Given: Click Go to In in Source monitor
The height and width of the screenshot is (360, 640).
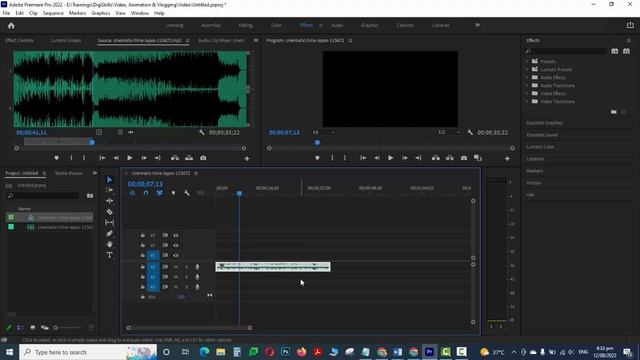Looking at the screenshot, I should point(102,158).
